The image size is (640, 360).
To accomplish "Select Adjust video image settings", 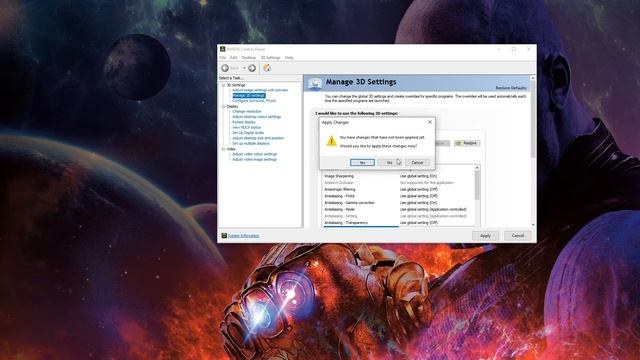I will (254, 160).
